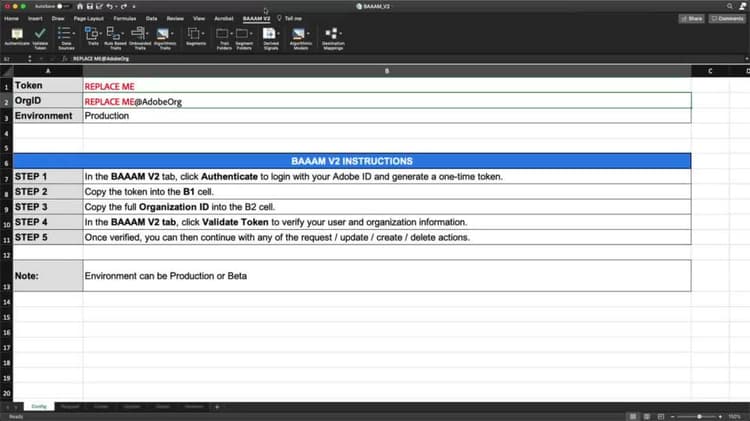
Task: Click the Undo arrow icon
Action: pyautogui.click(x=110, y=6)
